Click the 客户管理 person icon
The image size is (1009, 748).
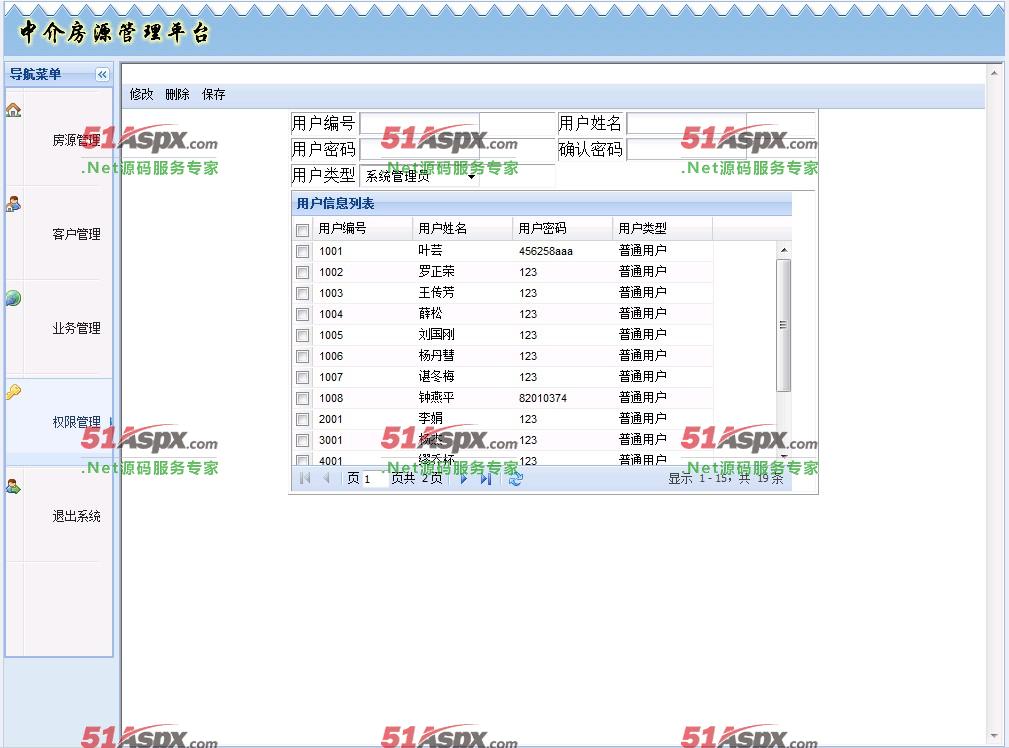[13, 204]
